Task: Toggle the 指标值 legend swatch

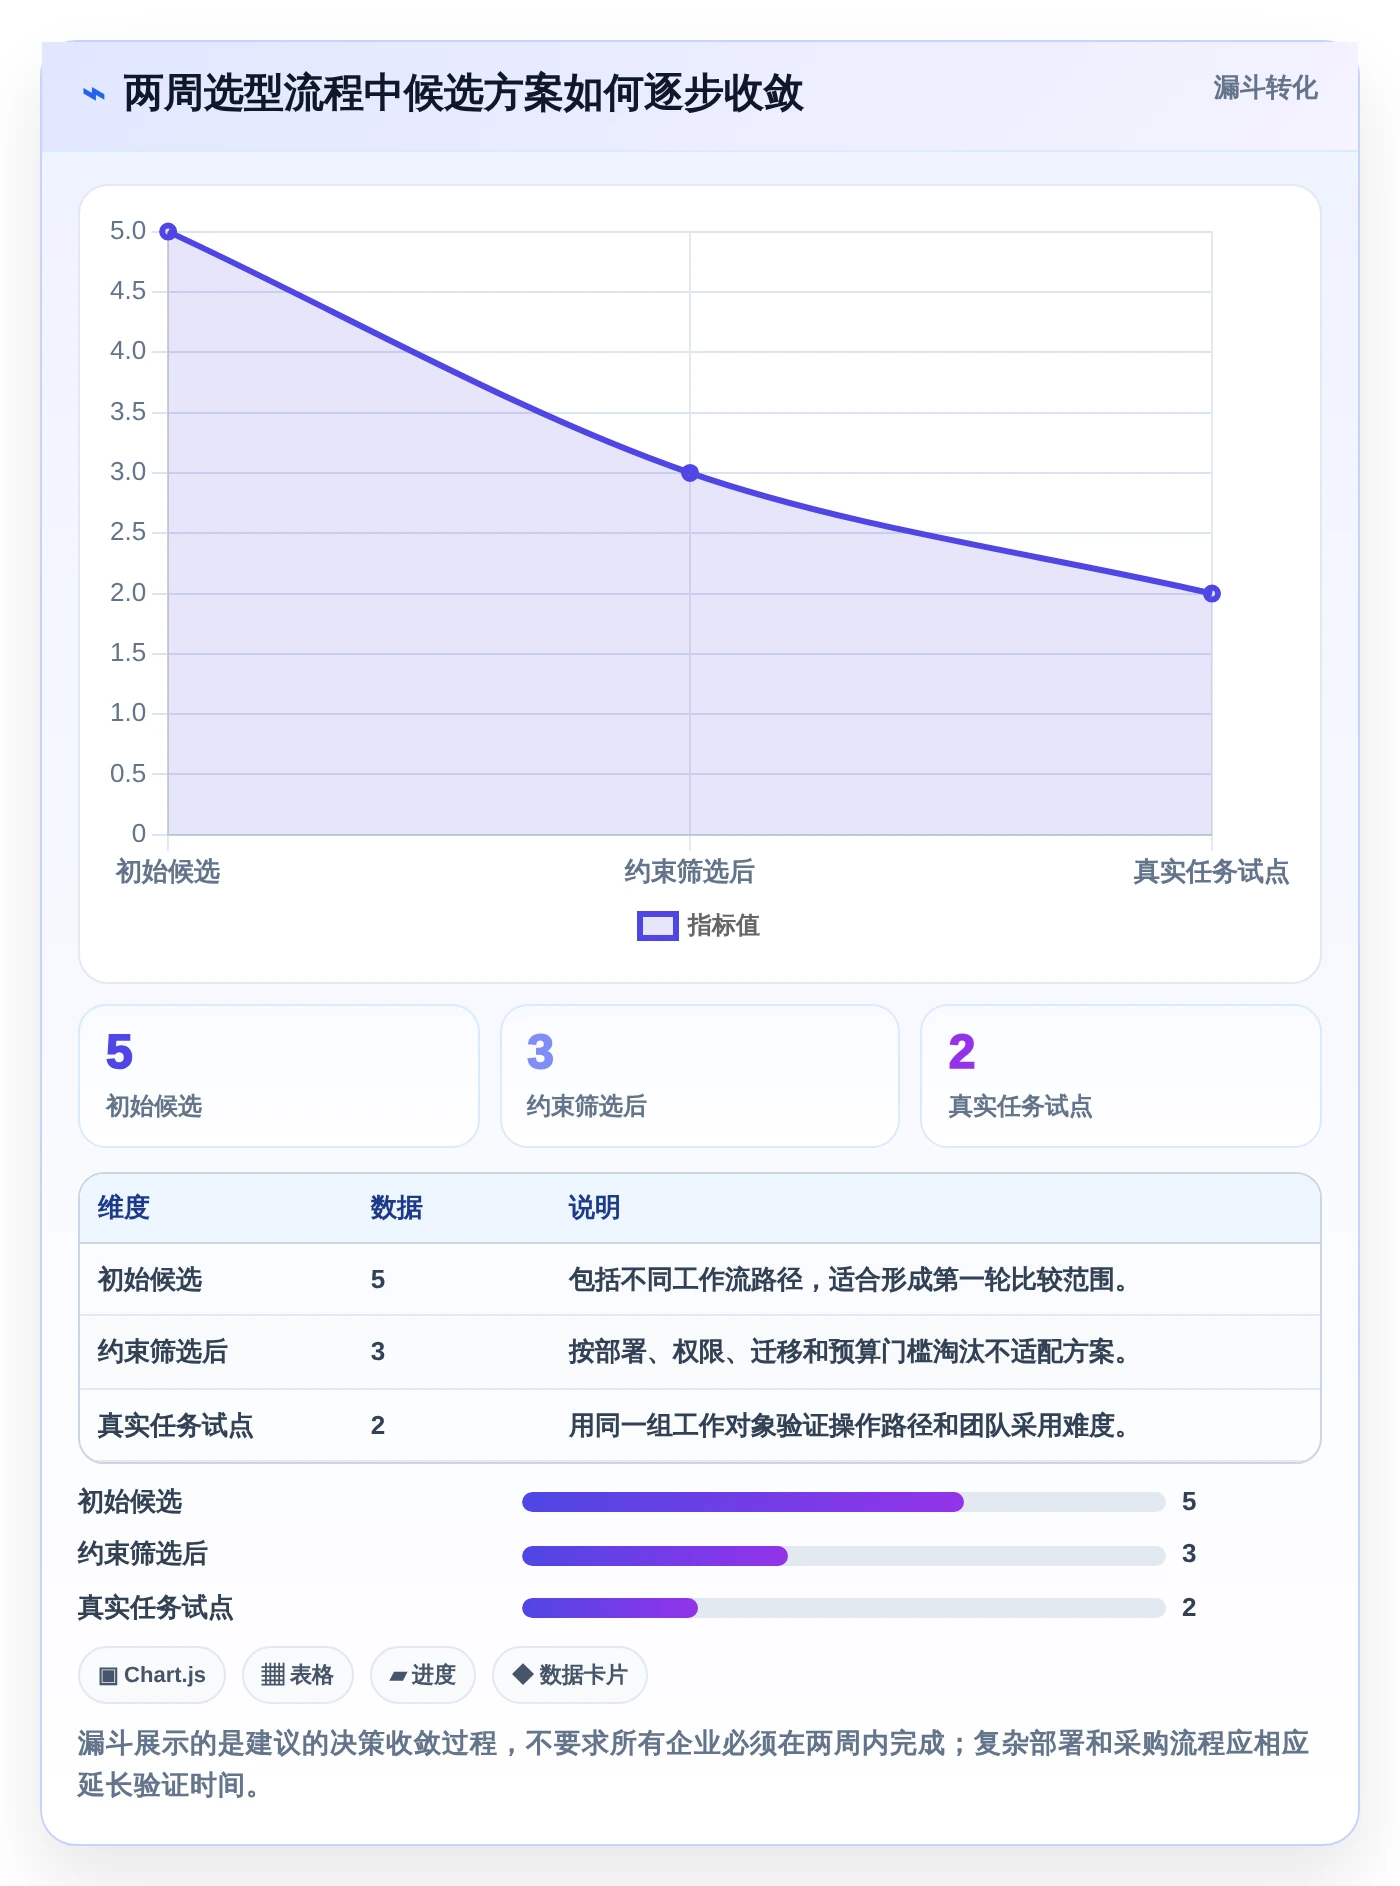Action: (x=657, y=926)
